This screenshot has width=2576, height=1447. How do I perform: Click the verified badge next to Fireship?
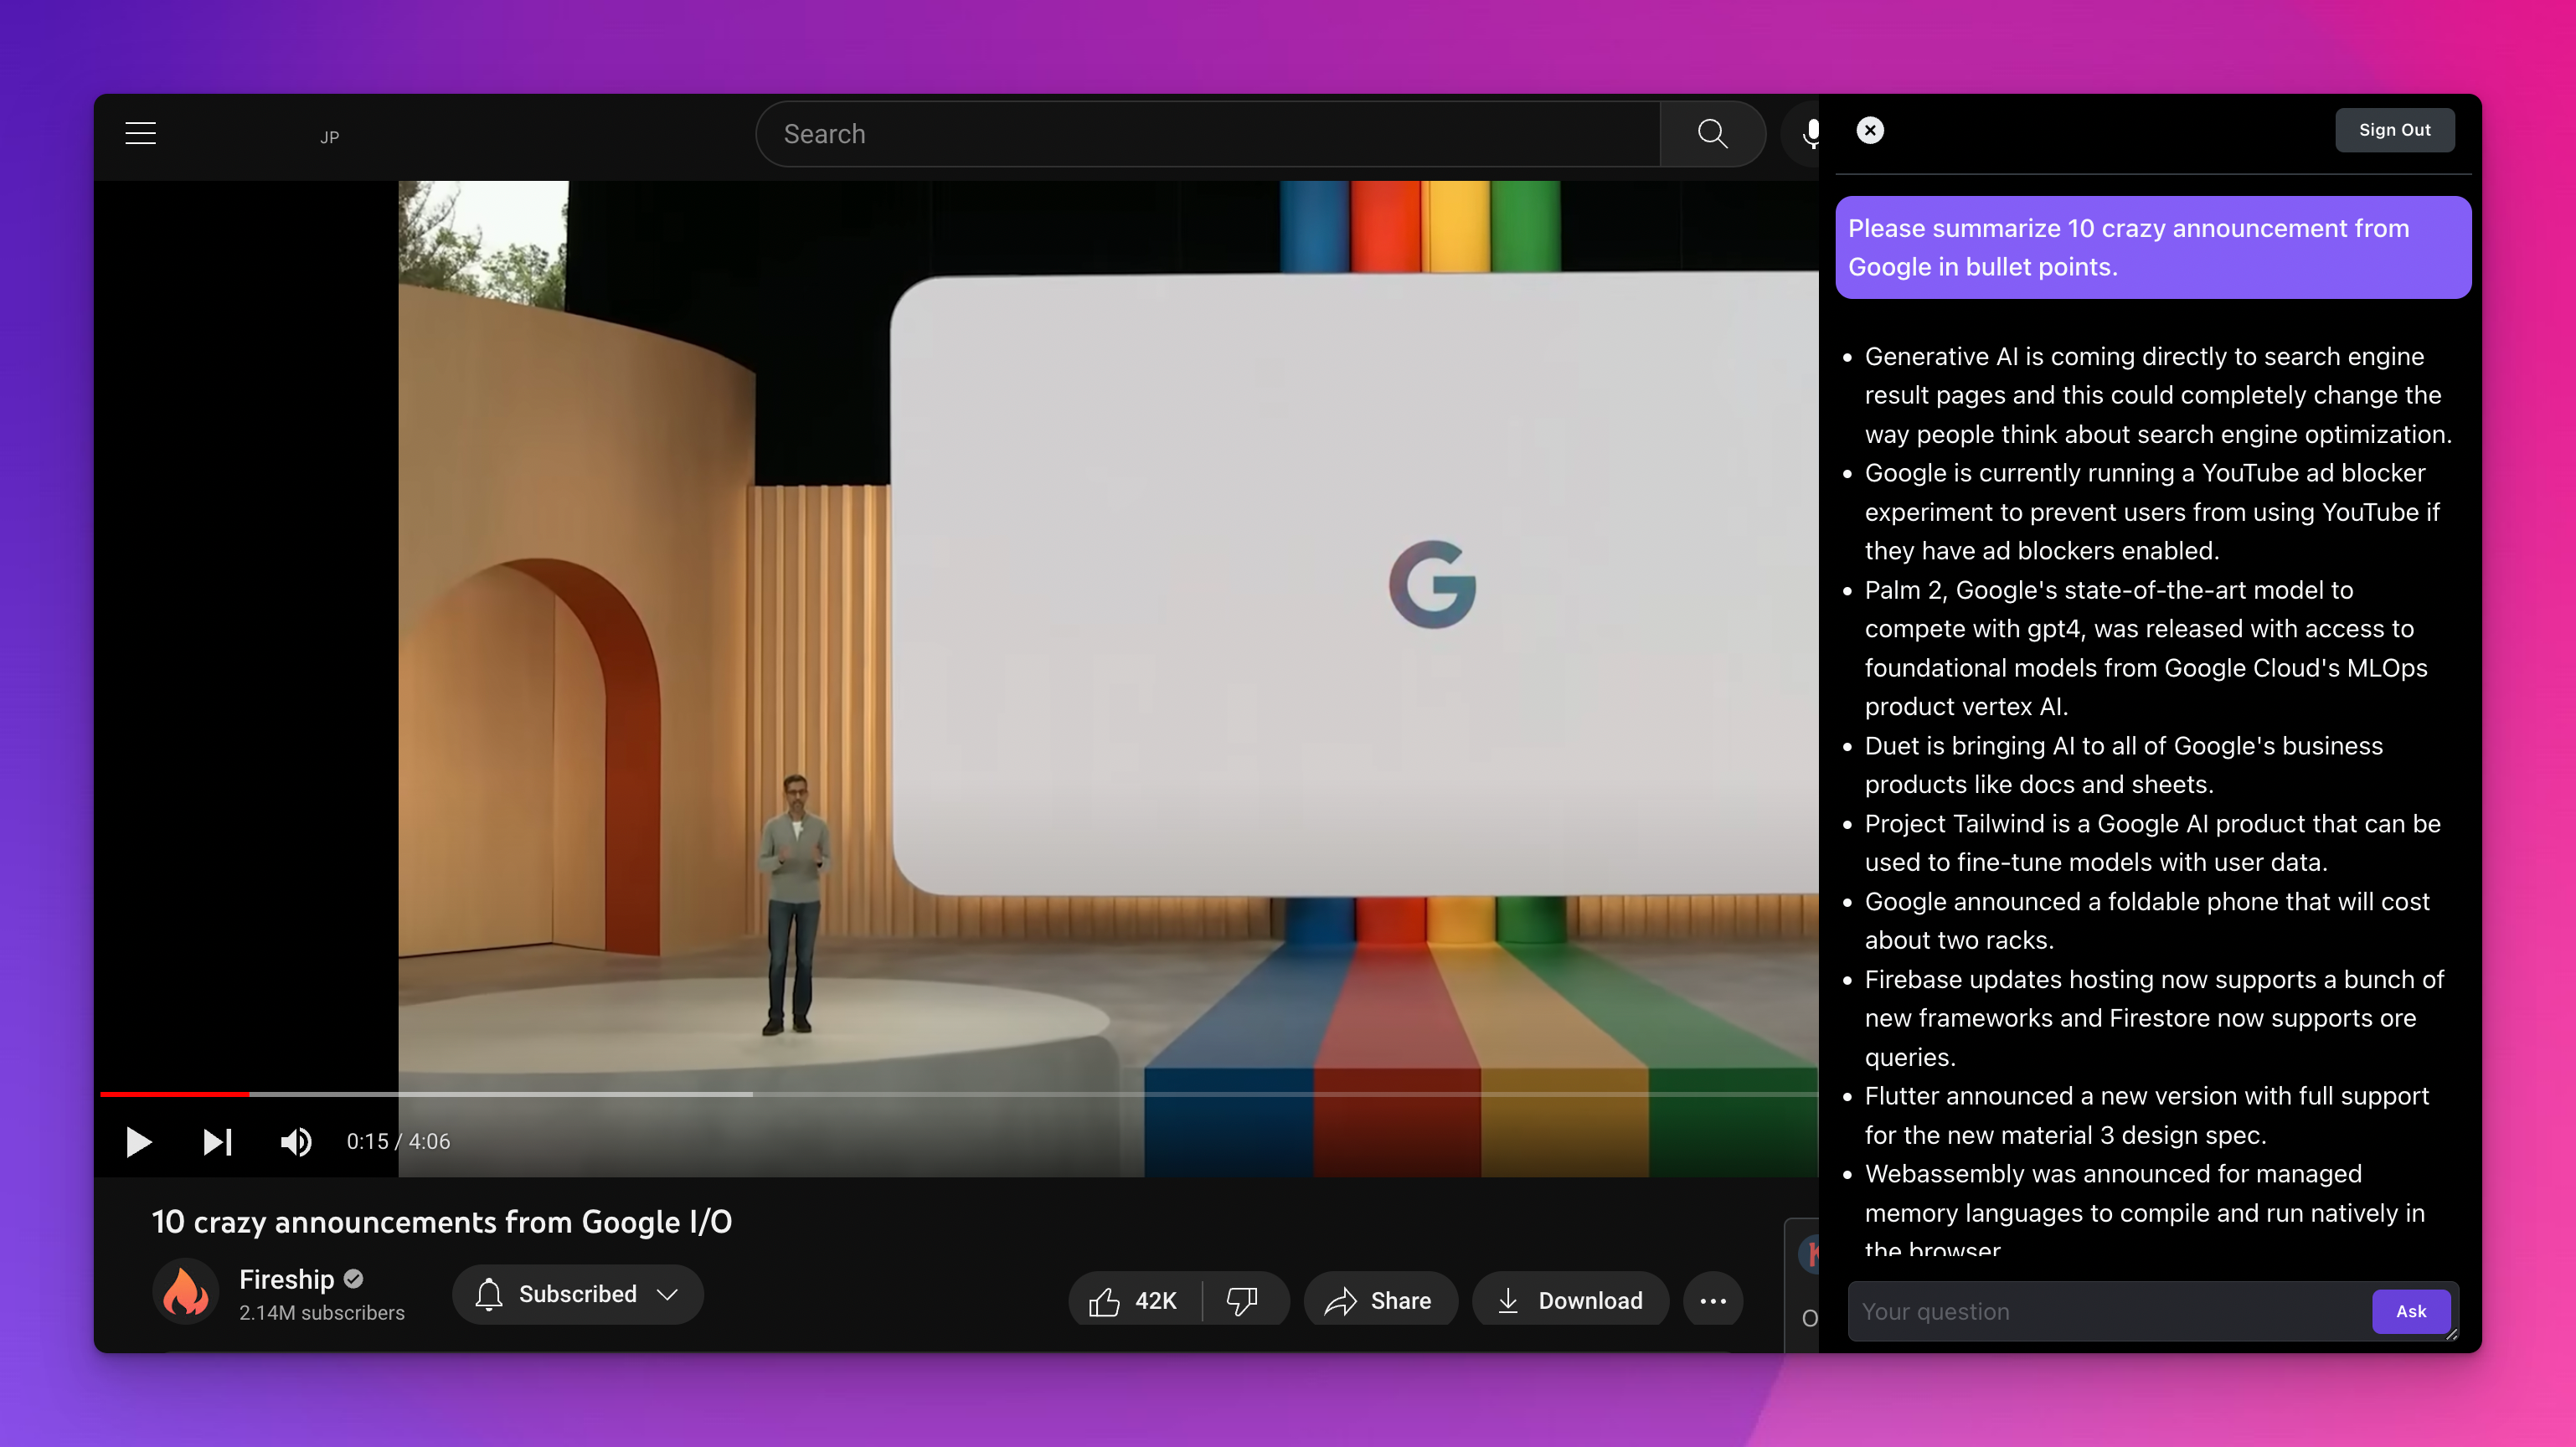pos(353,1279)
